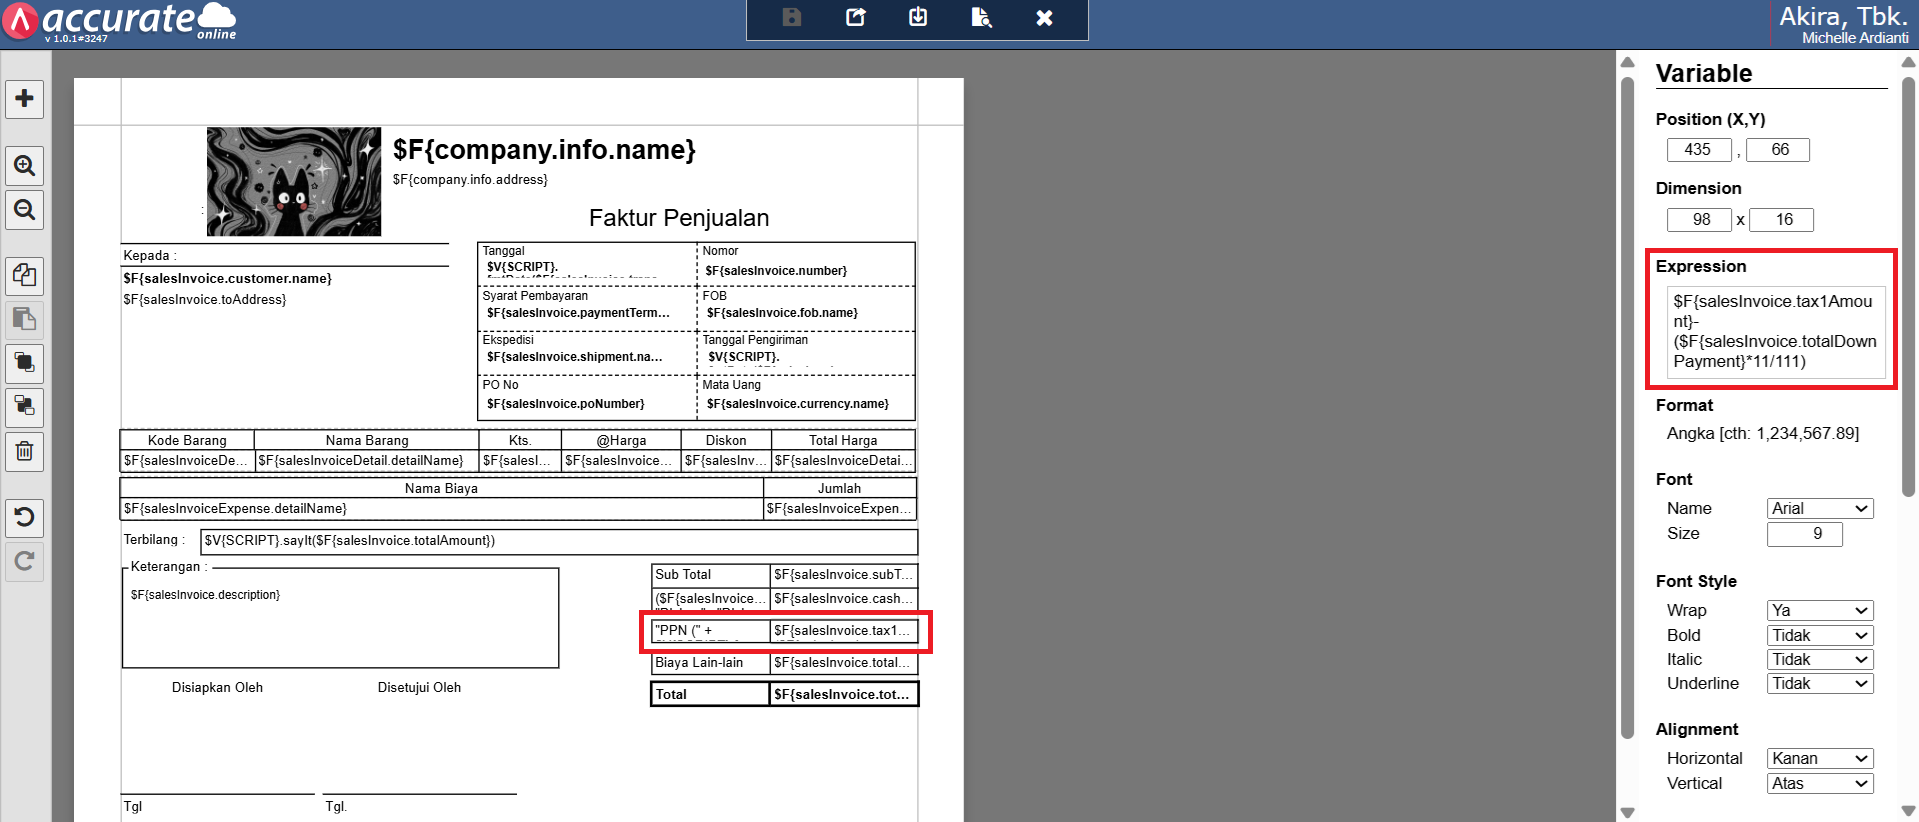Change Horizontal alignment dropdown from Kanan
This screenshot has height=822, width=1919.
coord(1819,758)
